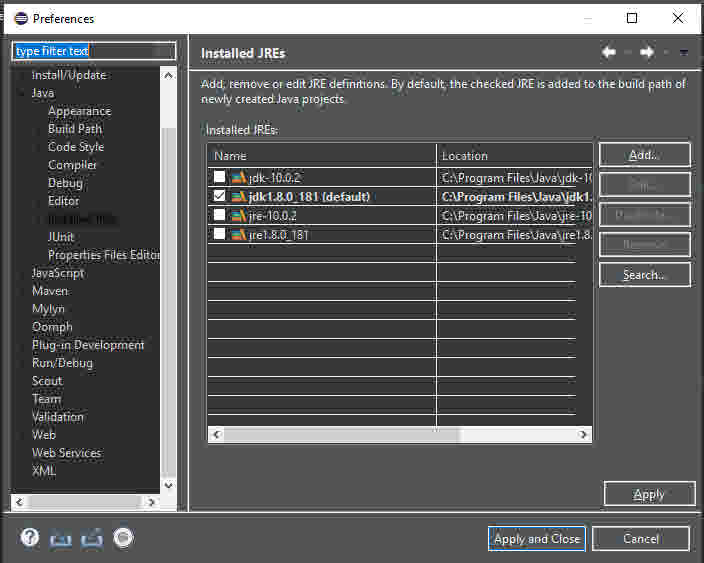Click the Name column header
The image size is (704, 563).
click(321, 156)
